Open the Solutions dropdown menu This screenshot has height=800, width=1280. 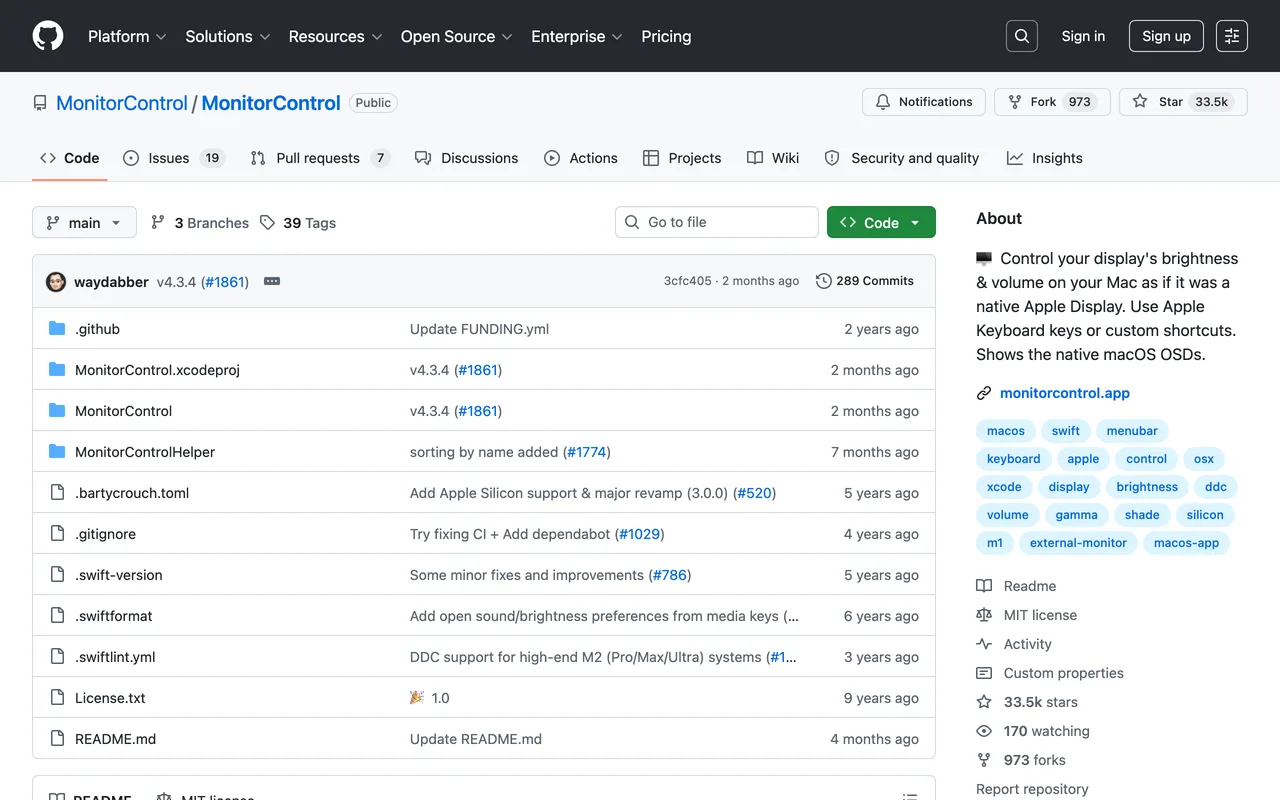(227, 36)
